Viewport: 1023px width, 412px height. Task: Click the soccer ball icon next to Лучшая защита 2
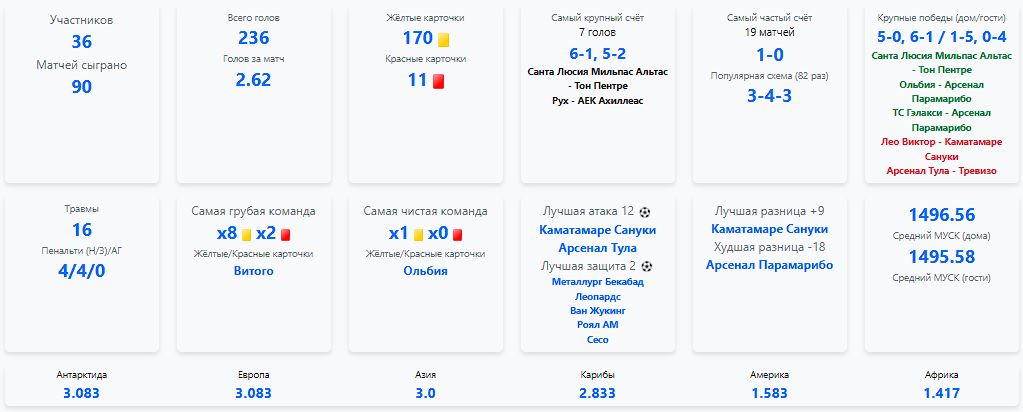click(647, 266)
